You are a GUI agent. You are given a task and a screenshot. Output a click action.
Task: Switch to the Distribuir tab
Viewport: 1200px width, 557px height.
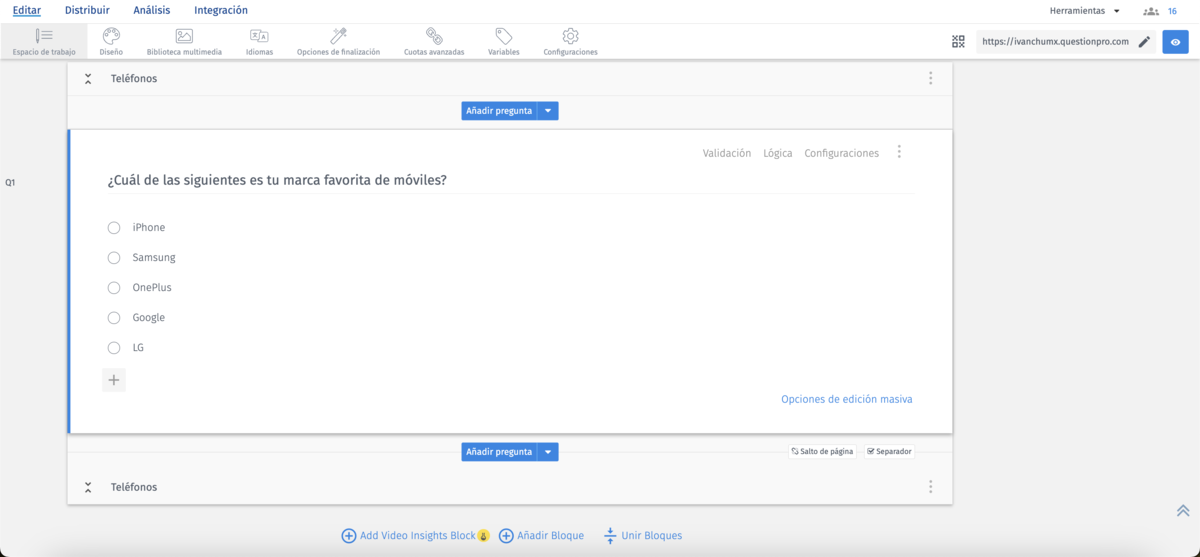(87, 11)
